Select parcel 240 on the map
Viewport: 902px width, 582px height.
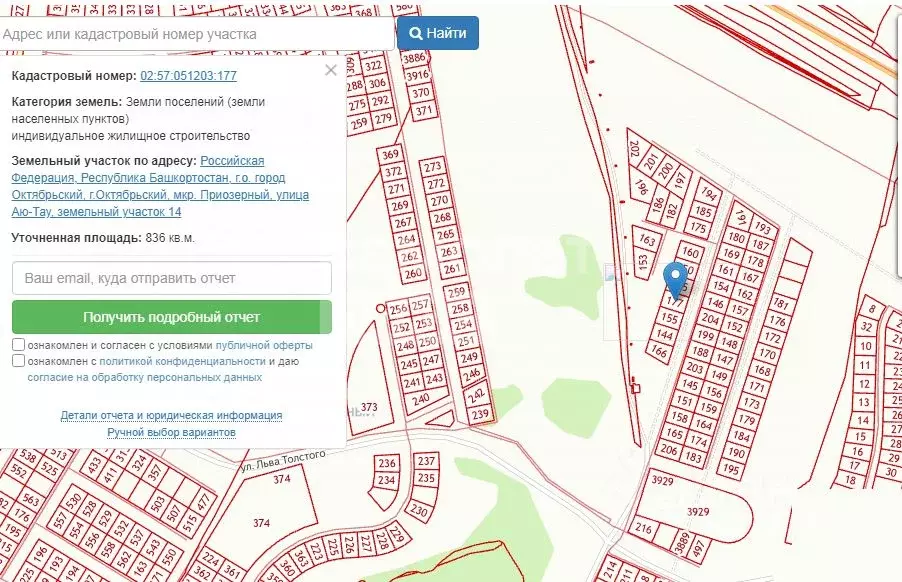tap(421, 399)
